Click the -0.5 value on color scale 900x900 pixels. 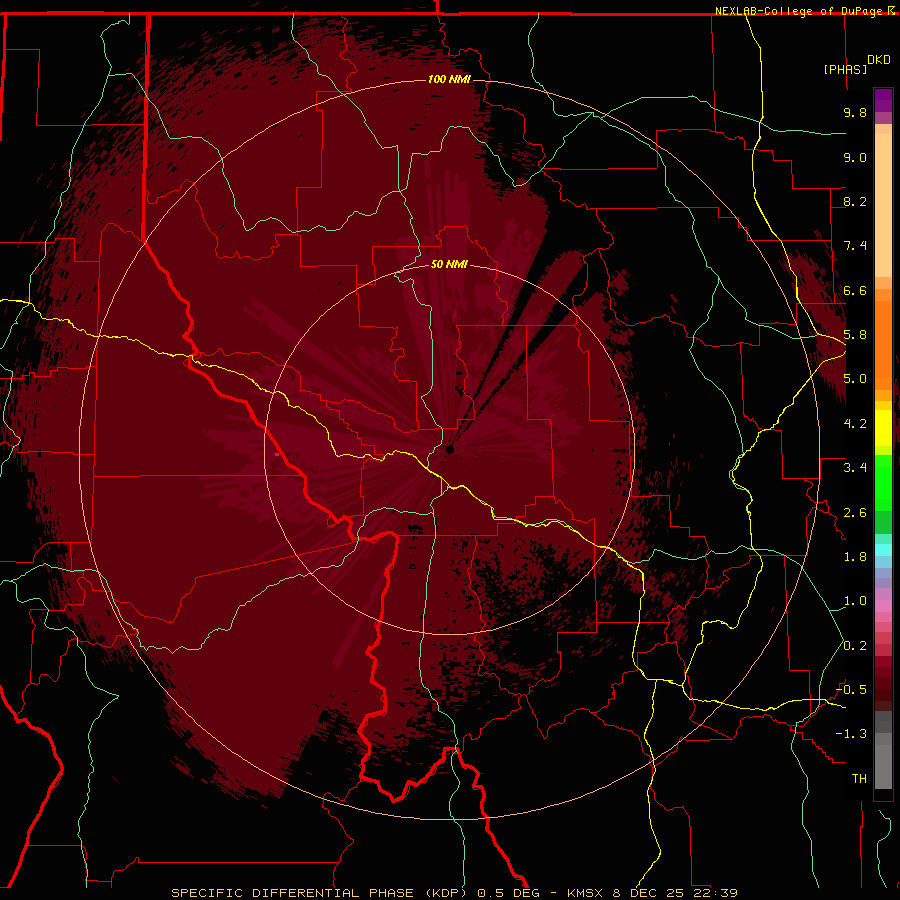coord(851,690)
